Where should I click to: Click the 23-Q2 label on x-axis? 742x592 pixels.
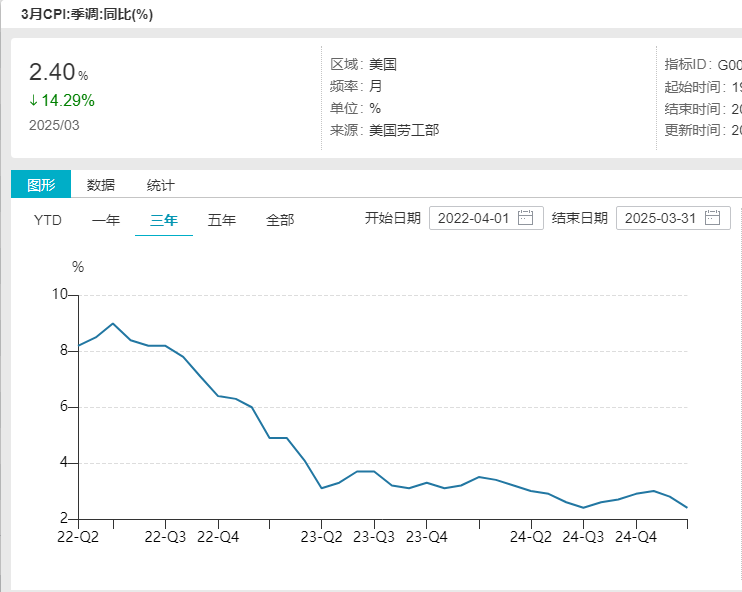(321, 536)
